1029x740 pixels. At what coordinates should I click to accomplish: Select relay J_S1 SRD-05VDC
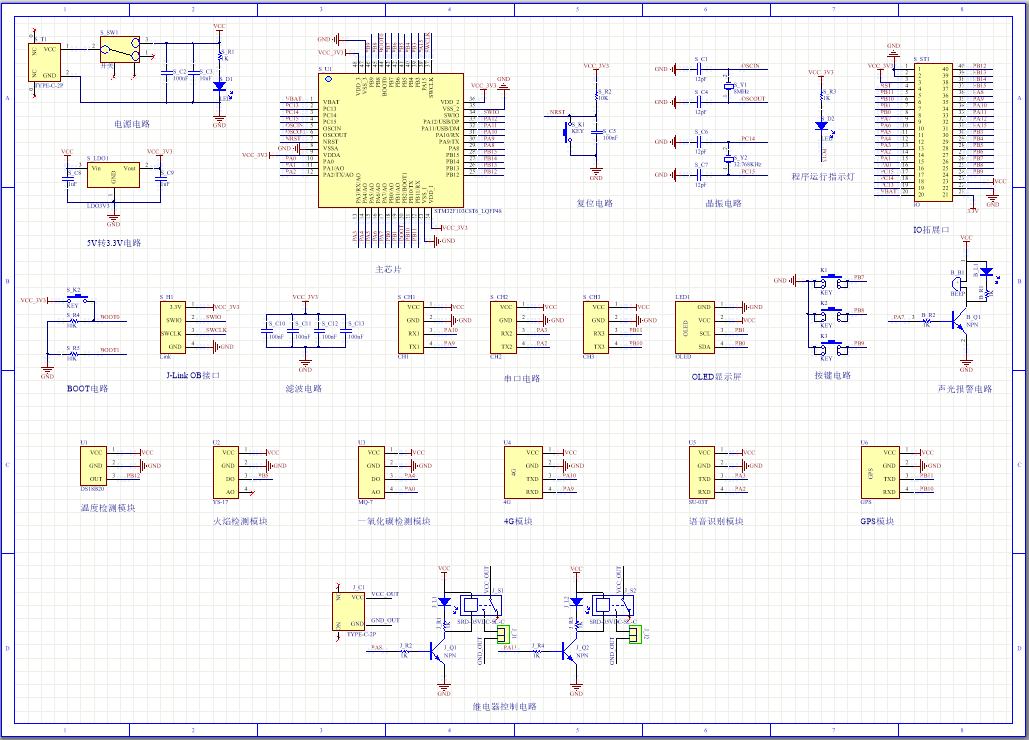coord(481,607)
